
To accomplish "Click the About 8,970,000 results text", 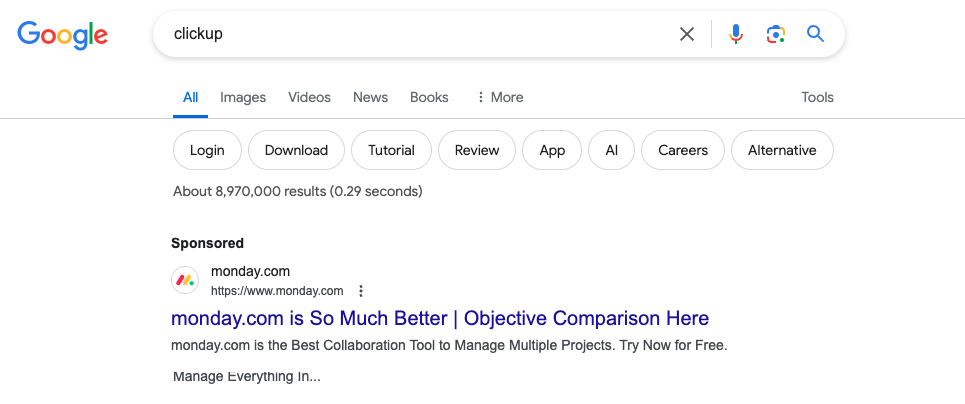I will pos(298,192).
